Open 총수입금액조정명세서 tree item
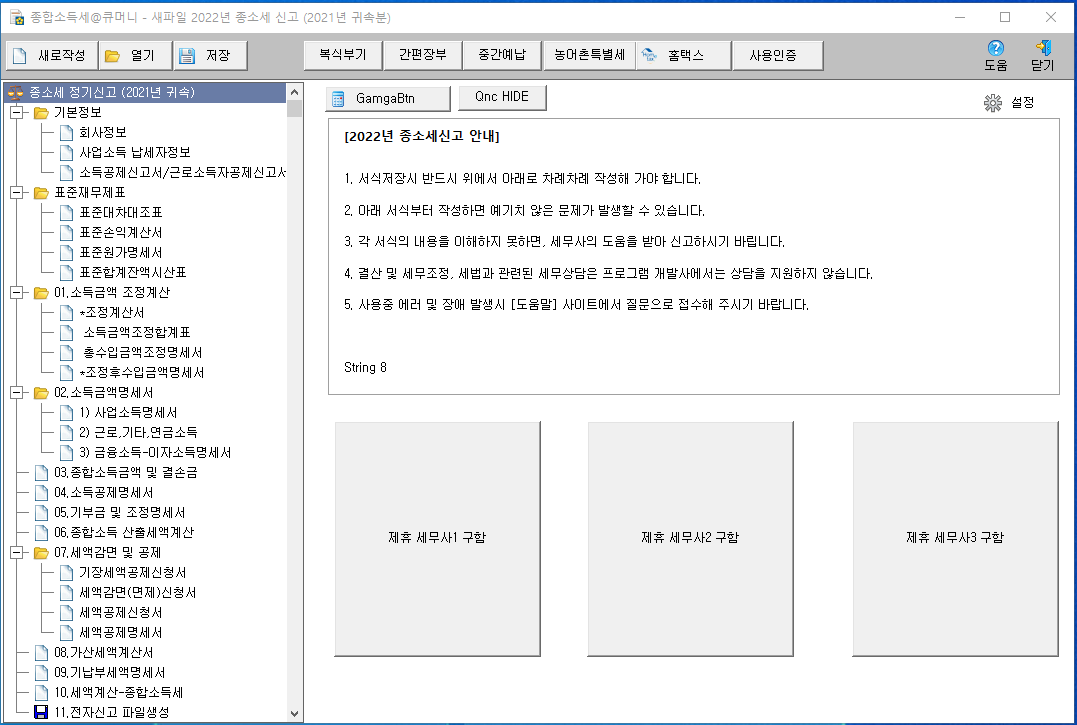This screenshot has height=725, width=1077. pos(143,353)
